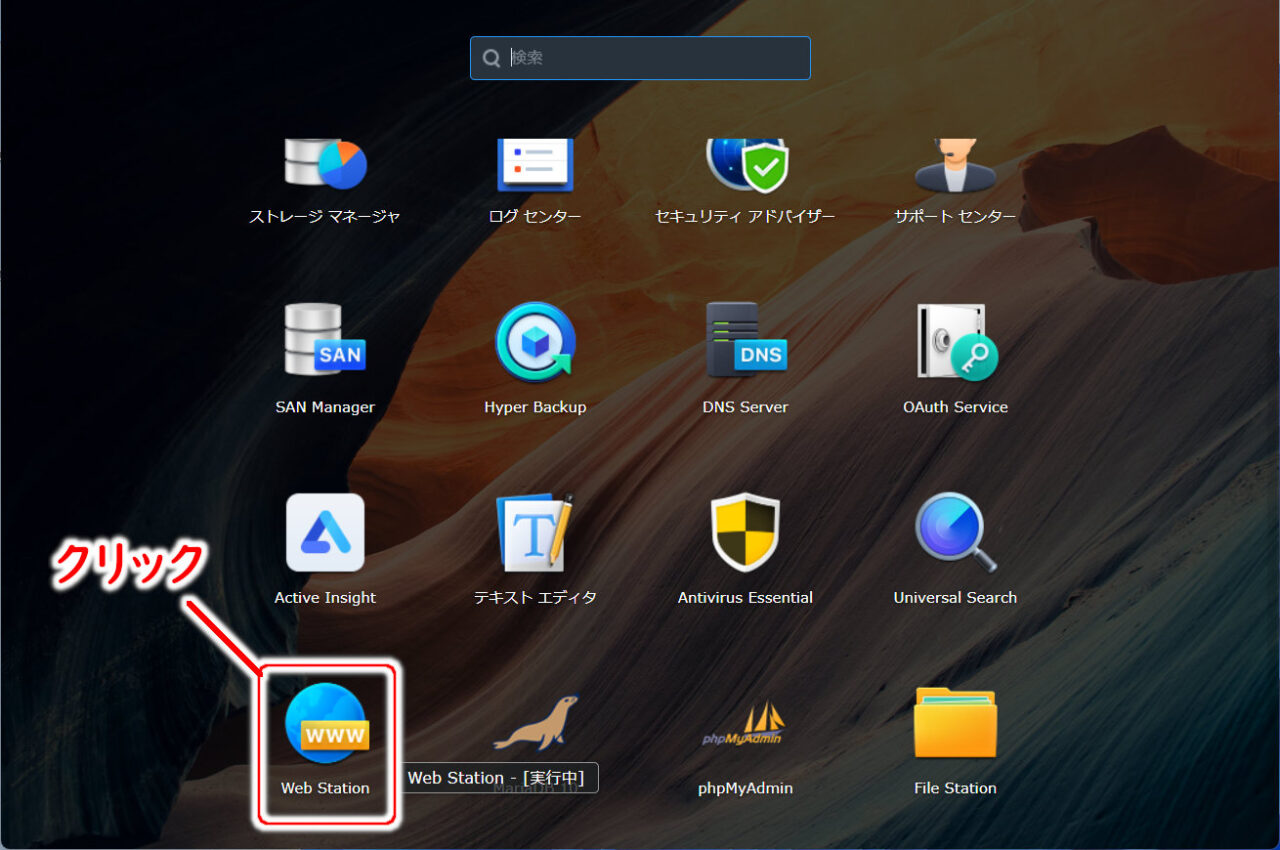Viewport: 1280px width, 850px height.
Task: Launch Antivirus Essential shield icon
Action: [746, 532]
